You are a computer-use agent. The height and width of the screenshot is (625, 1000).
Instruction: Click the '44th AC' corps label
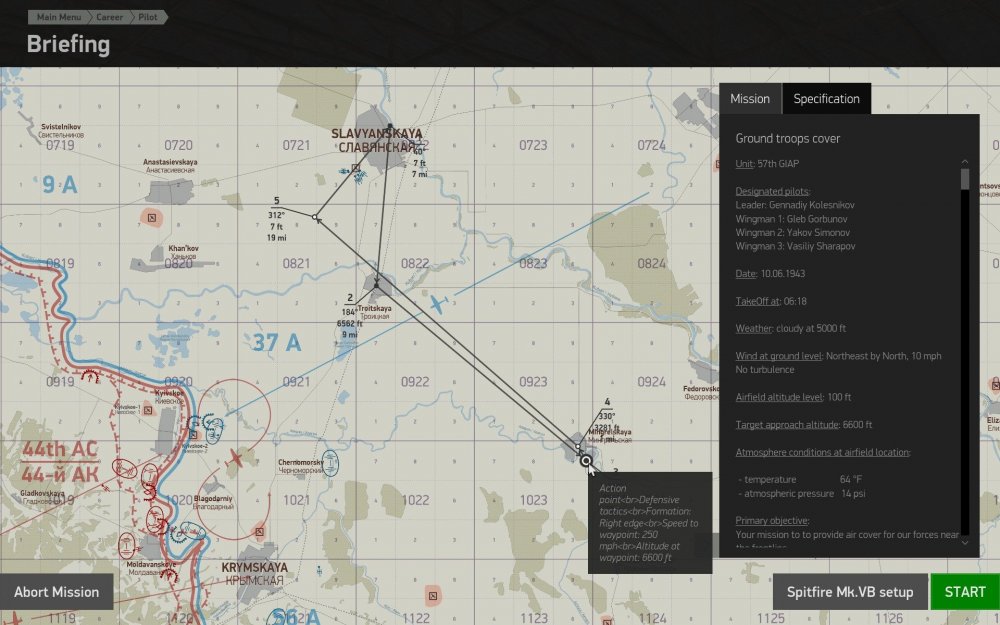[60, 449]
